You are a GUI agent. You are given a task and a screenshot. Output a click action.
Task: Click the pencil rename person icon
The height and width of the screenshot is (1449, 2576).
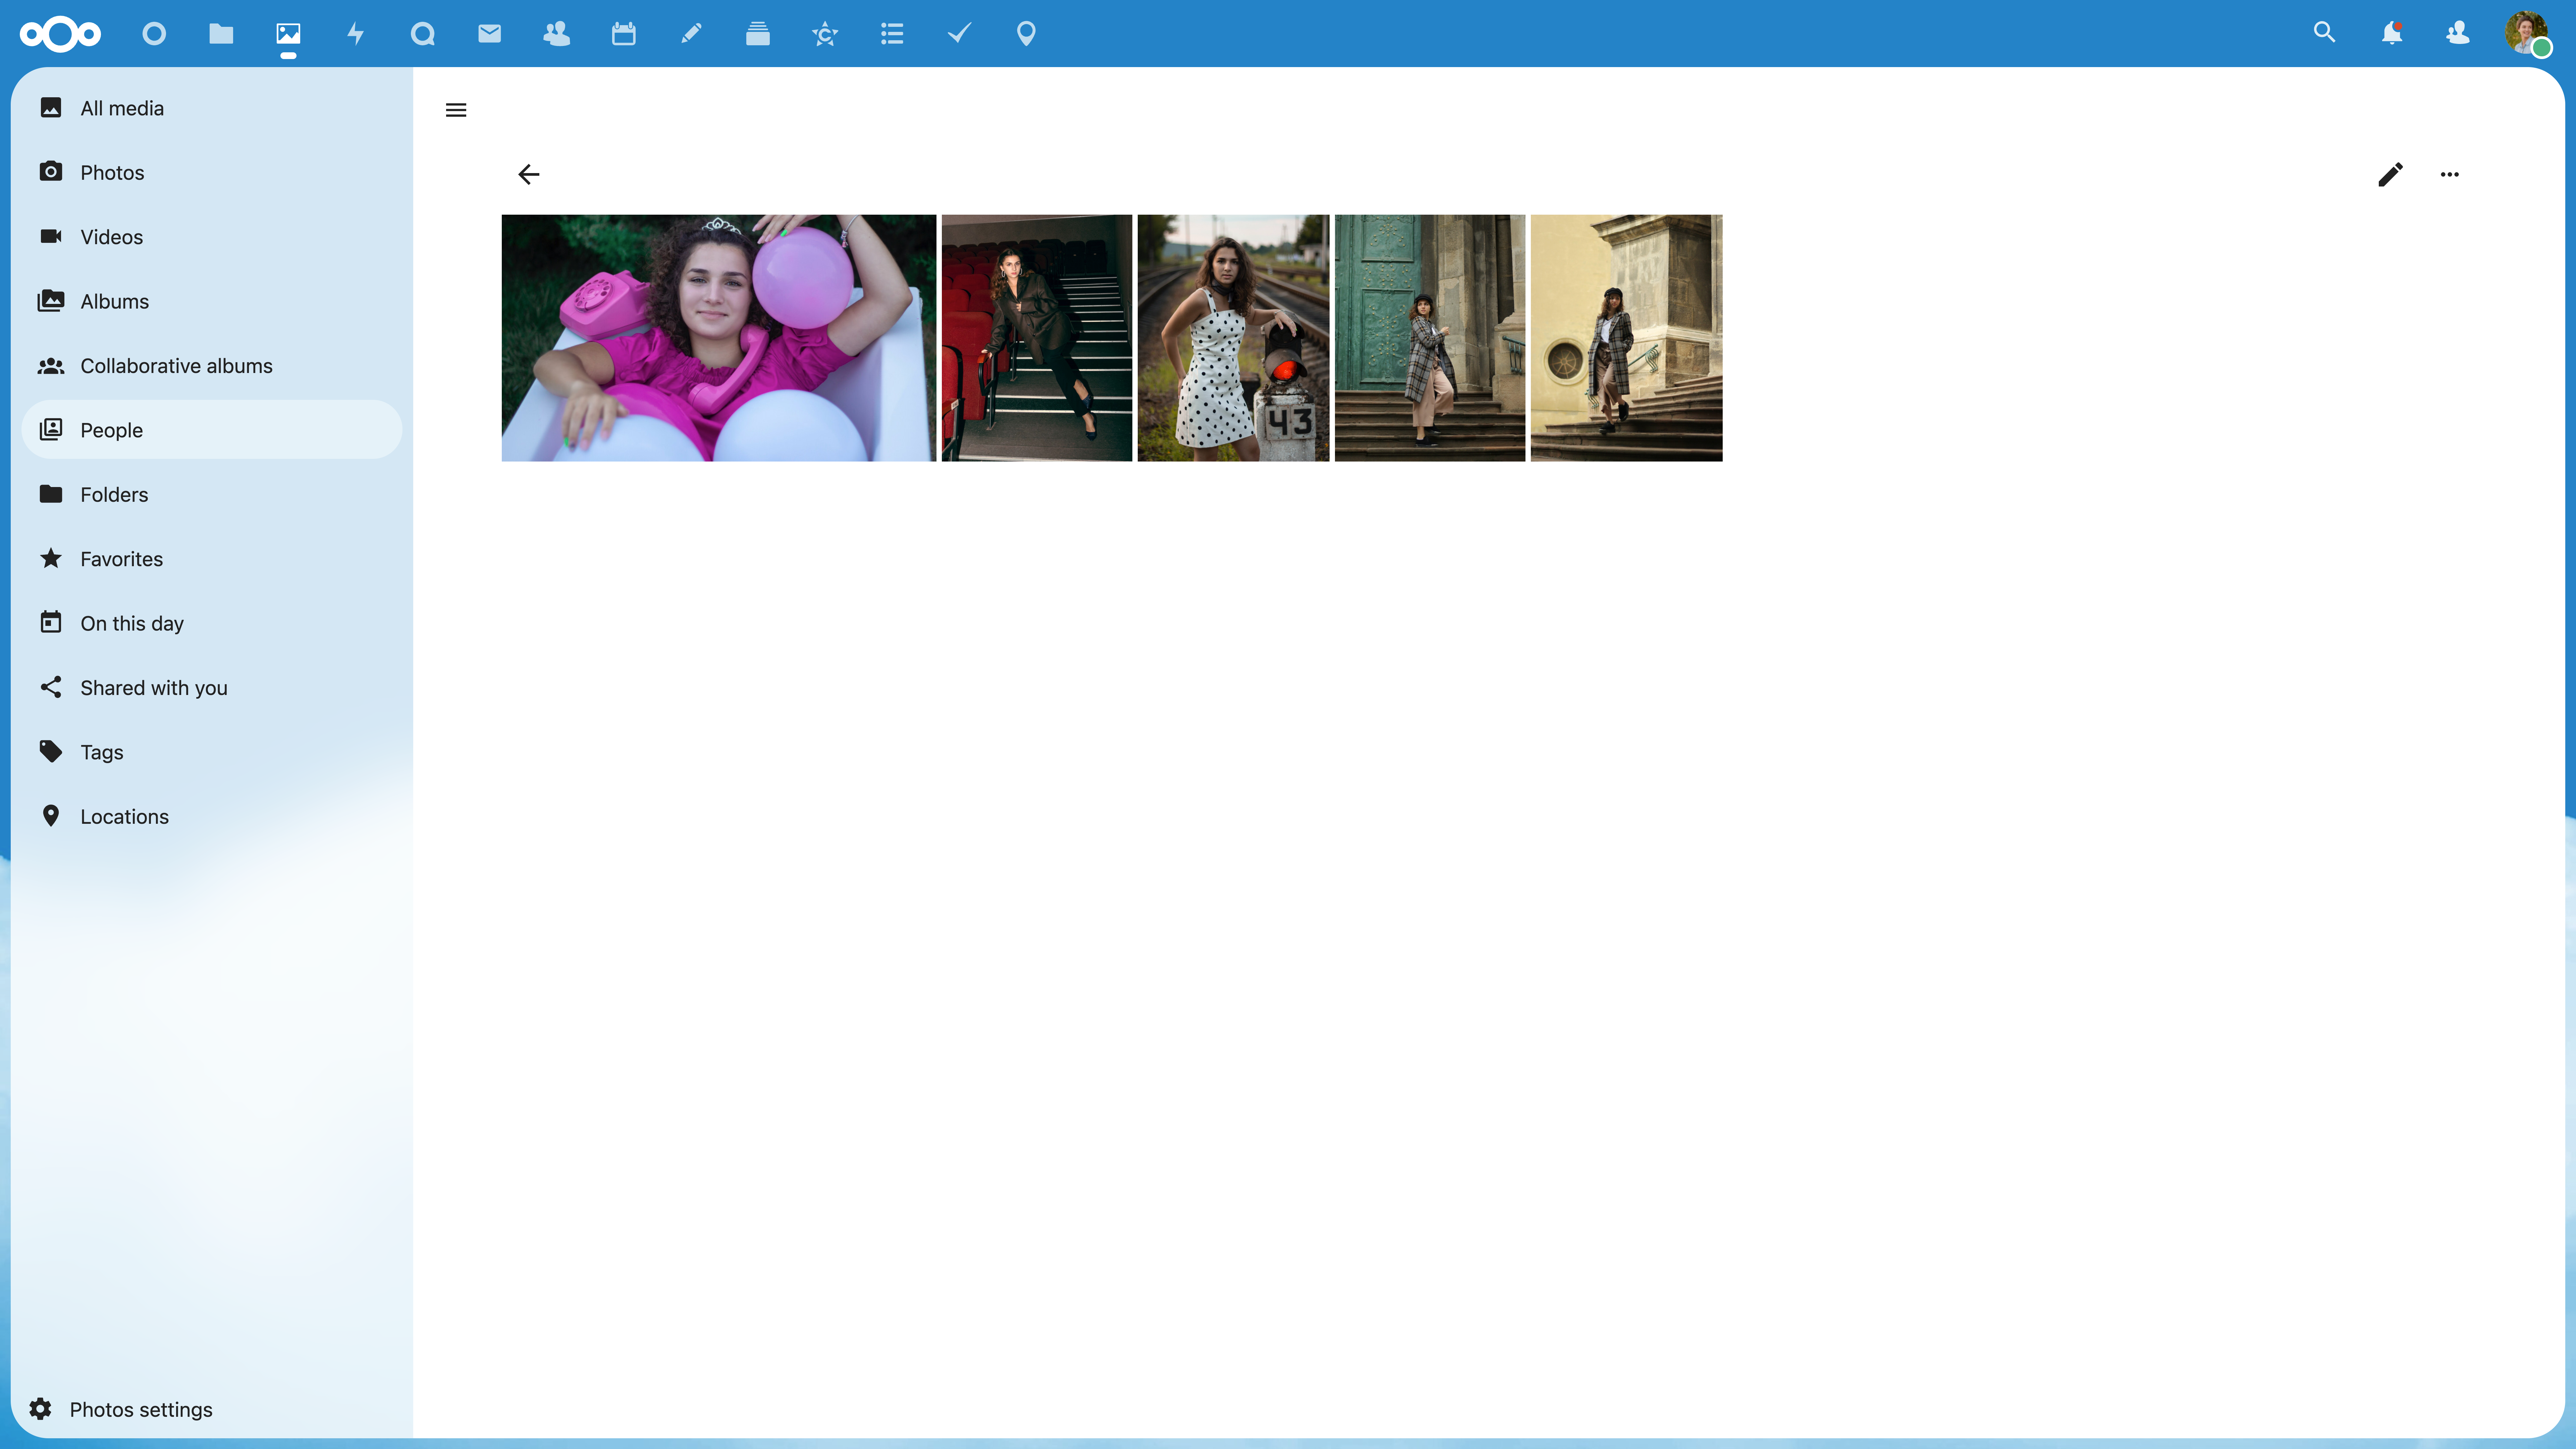2390,174
